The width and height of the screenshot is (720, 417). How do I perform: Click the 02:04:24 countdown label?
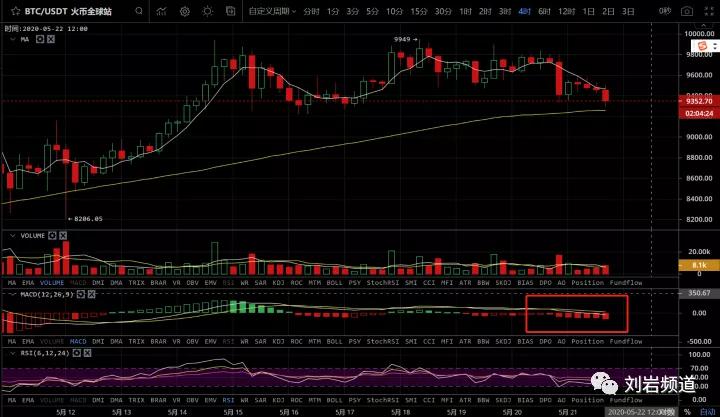pyautogui.click(x=699, y=113)
